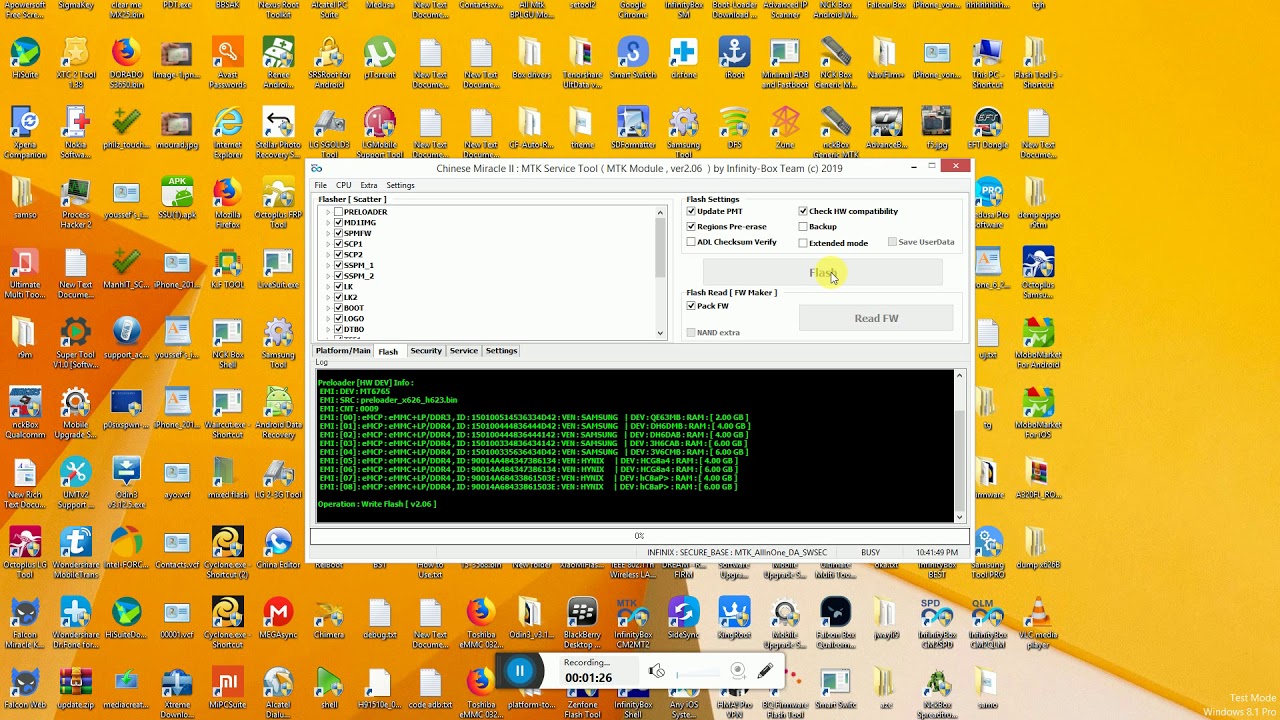The height and width of the screenshot is (720, 1280).
Task: Open the File menu
Action: 320,185
